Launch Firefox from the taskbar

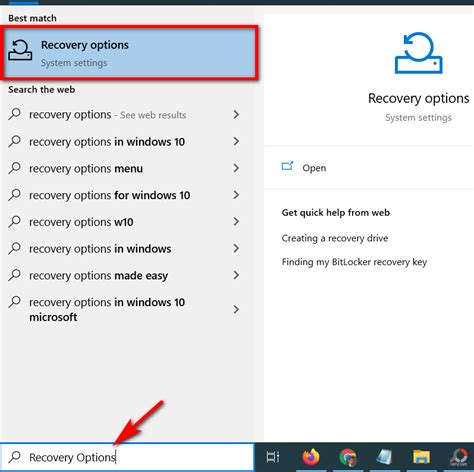(x=311, y=457)
